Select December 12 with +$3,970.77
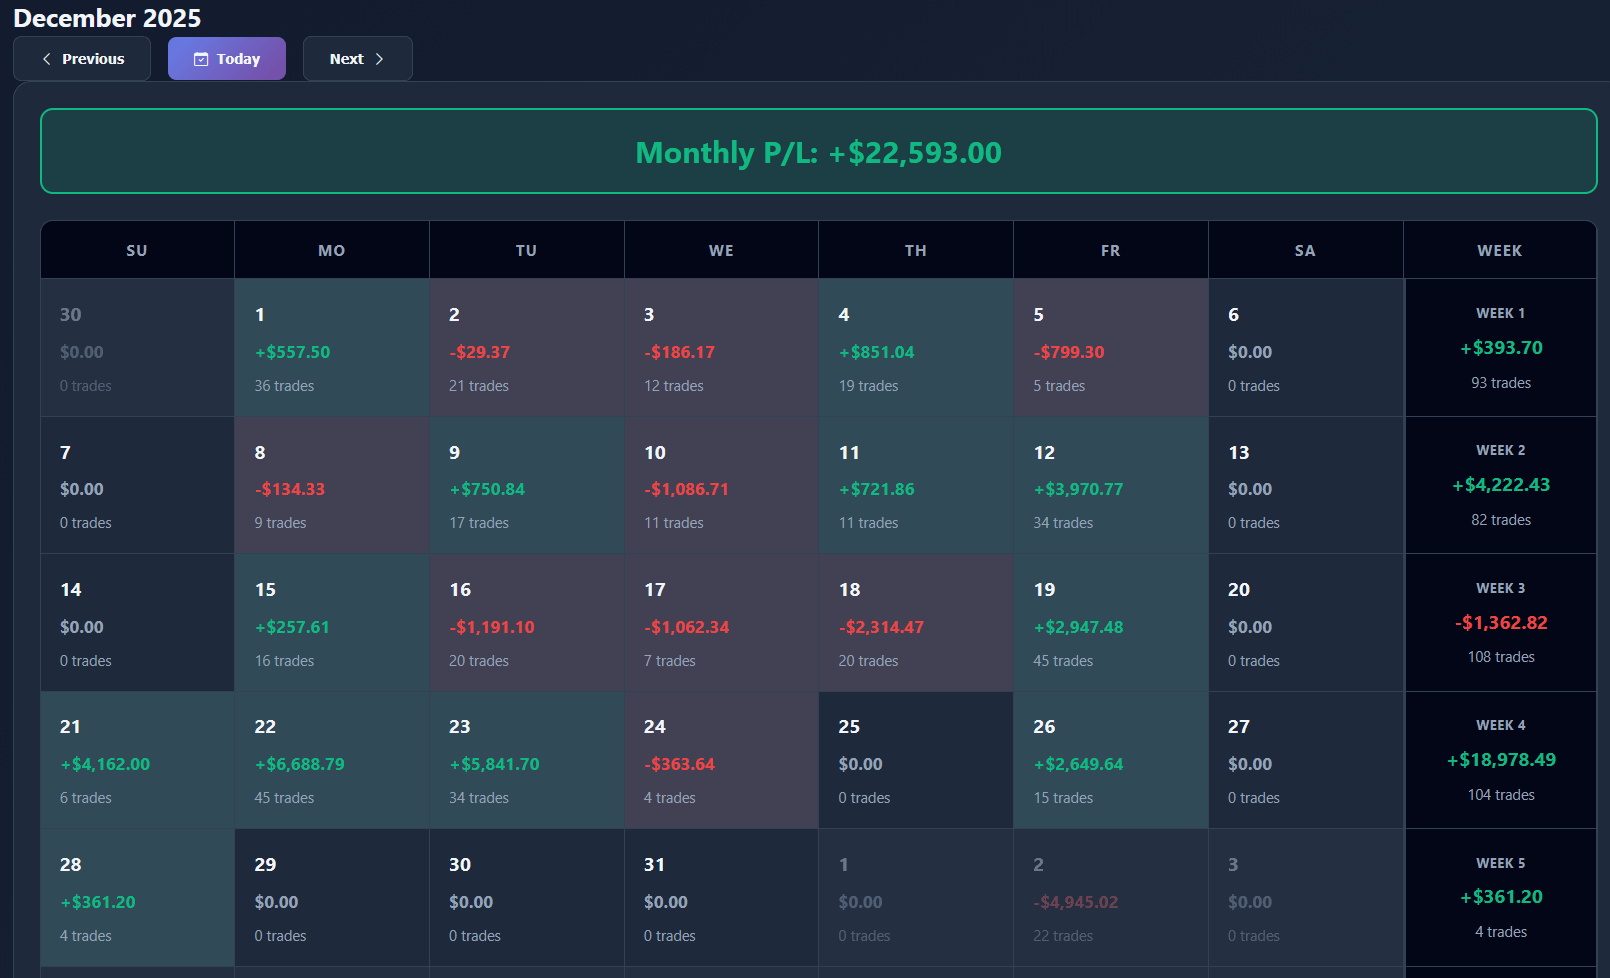1610x978 pixels. click(1110, 486)
